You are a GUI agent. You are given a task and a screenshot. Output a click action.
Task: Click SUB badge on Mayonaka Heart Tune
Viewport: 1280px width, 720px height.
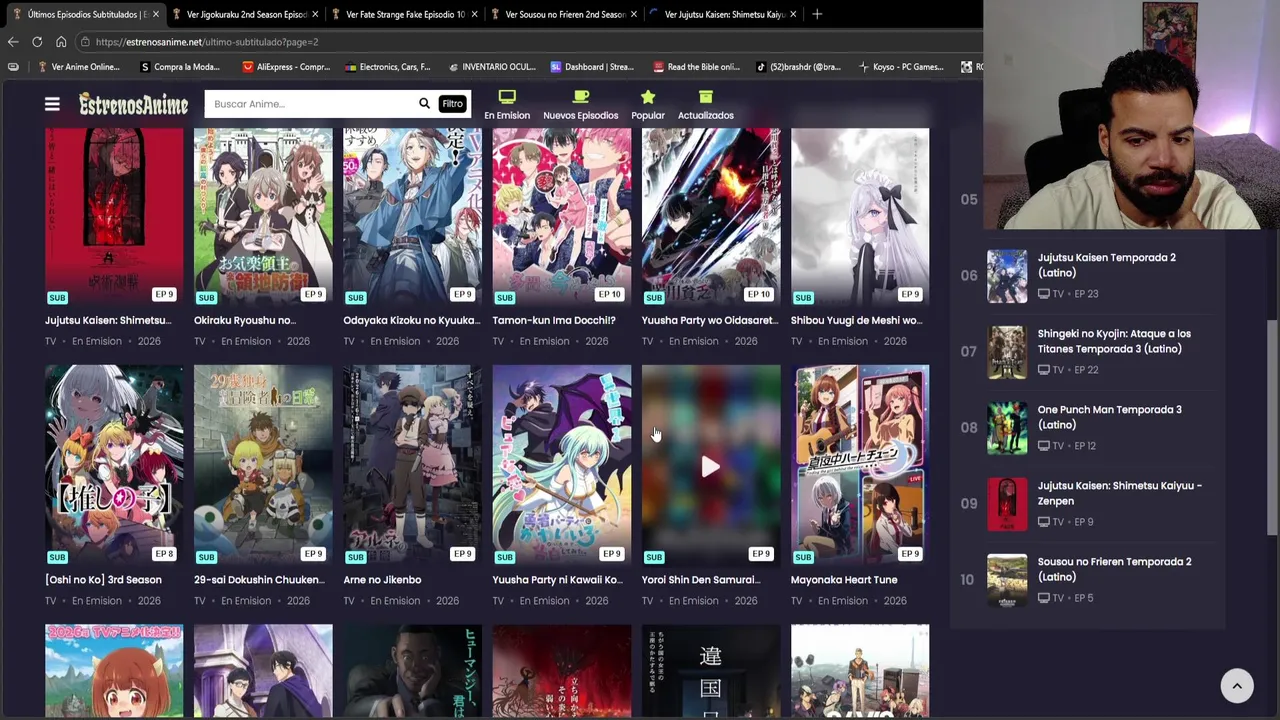803,557
